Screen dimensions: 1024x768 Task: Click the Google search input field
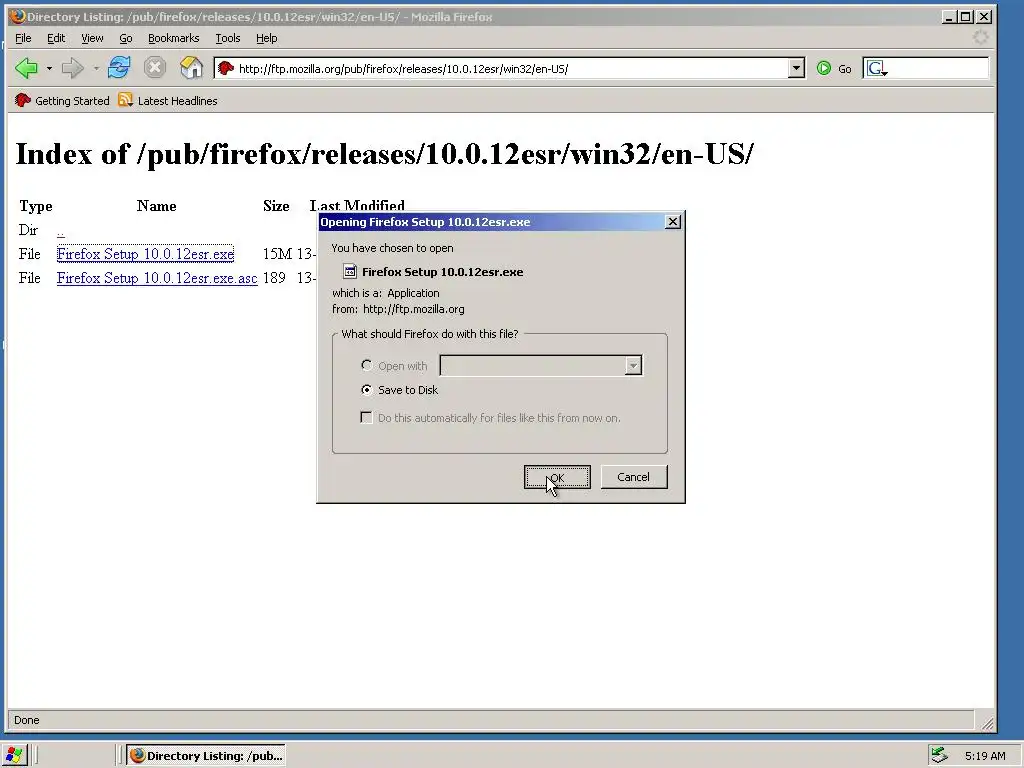pos(938,68)
